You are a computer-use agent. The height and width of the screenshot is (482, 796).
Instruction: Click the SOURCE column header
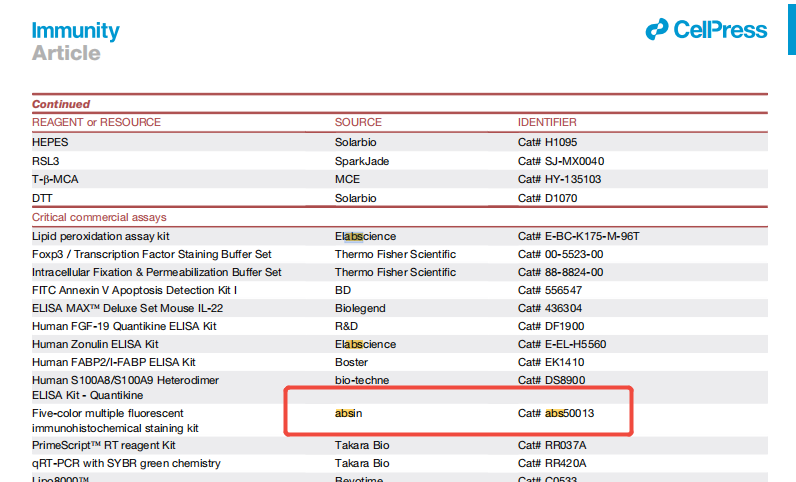tap(358, 122)
